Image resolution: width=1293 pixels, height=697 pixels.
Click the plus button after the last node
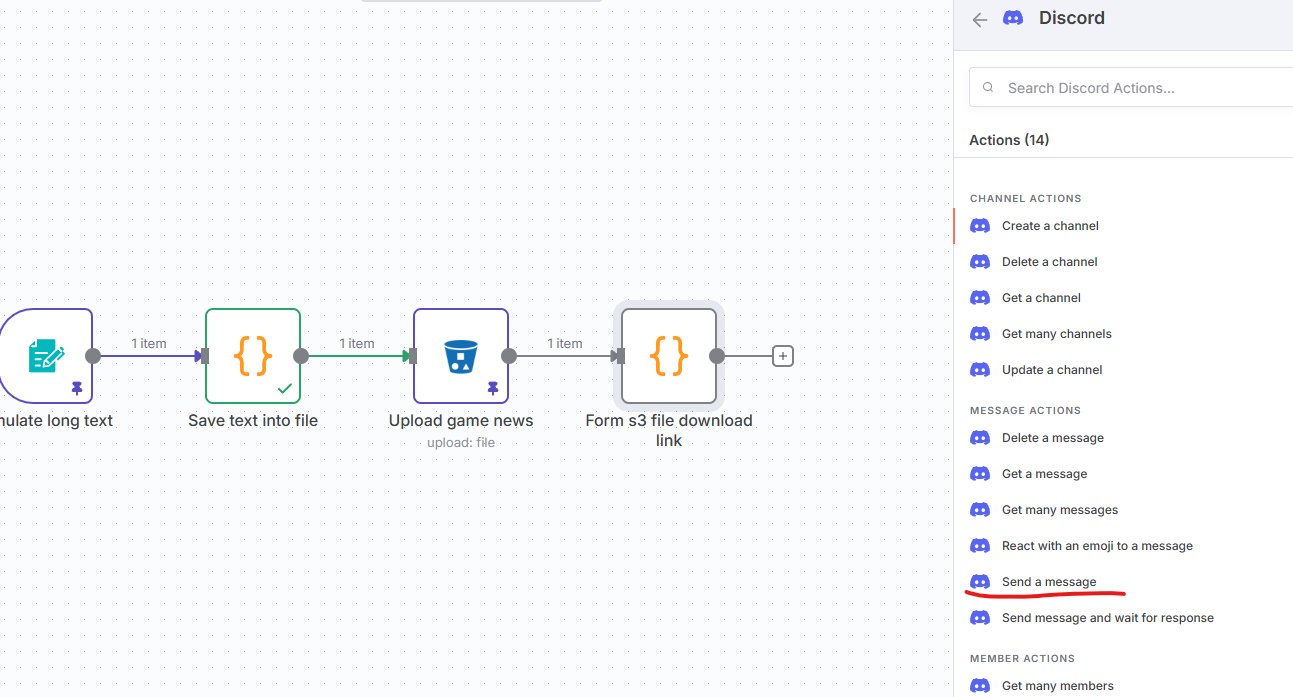point(782,355)
